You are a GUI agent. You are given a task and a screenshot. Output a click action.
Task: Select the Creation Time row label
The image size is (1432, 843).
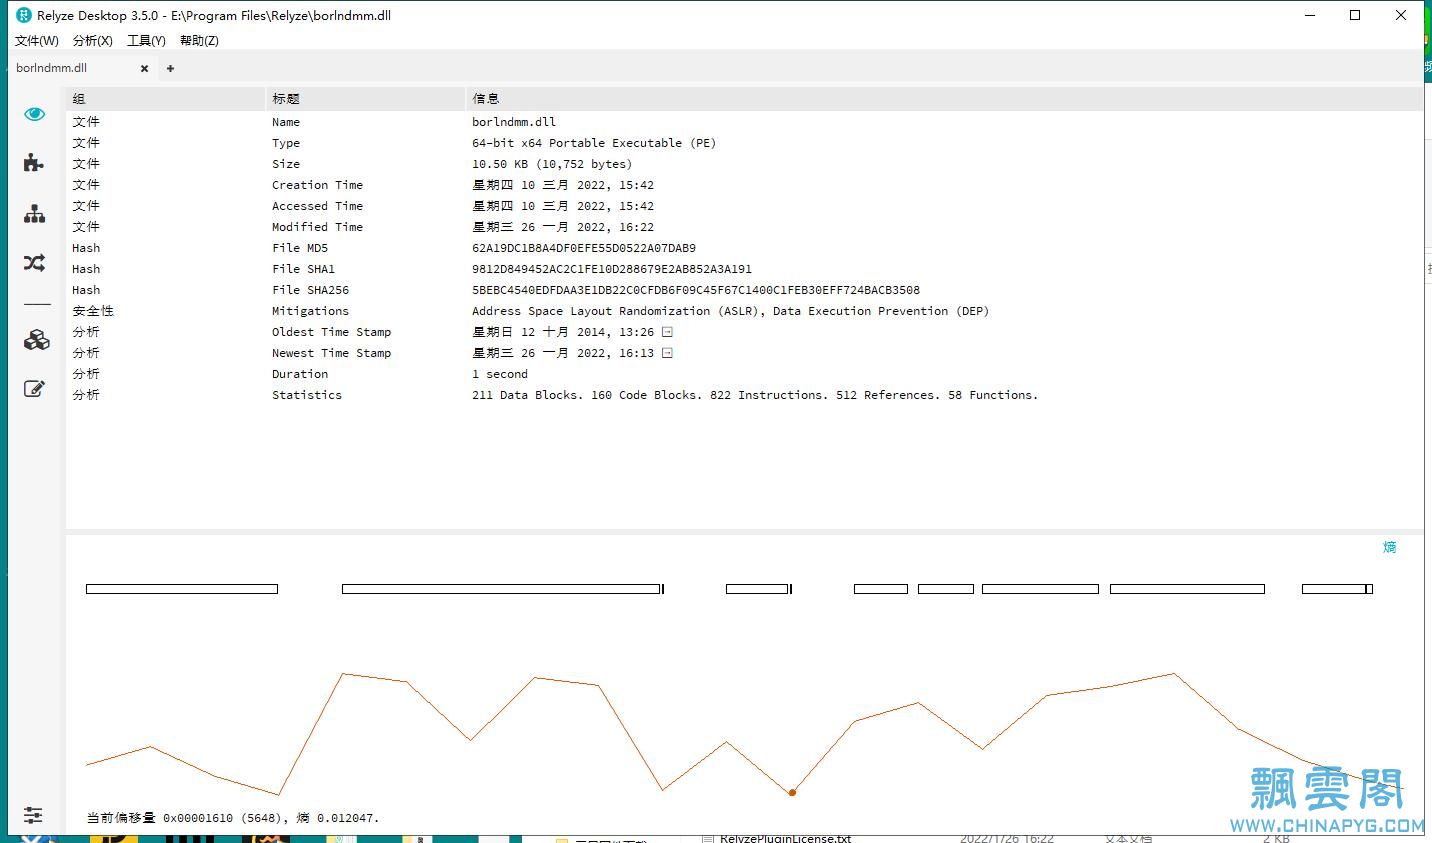pos(317,185)
